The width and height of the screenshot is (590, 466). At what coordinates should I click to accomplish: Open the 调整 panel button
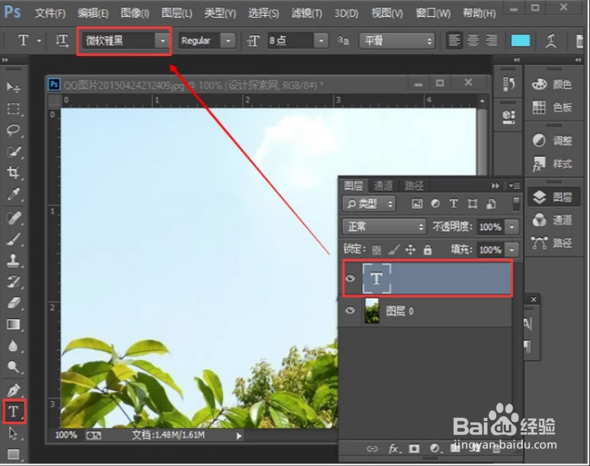tap(552, 141)
